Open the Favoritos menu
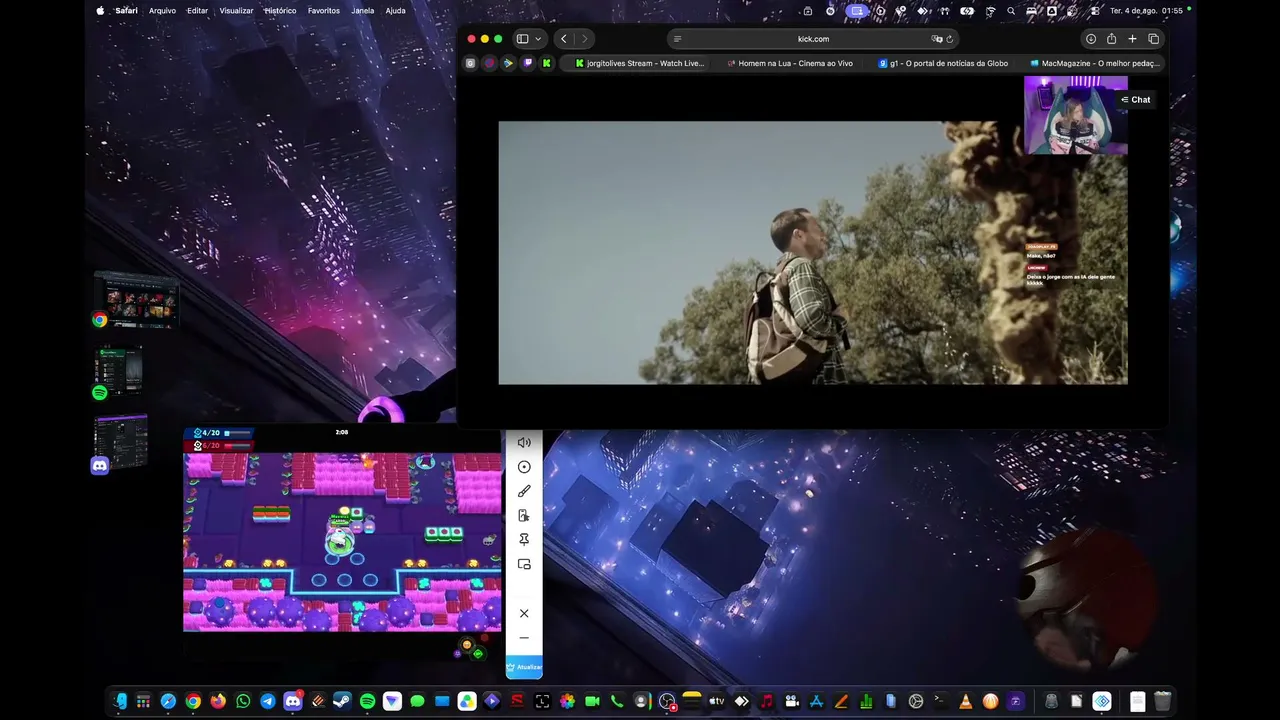 point(323,10)
